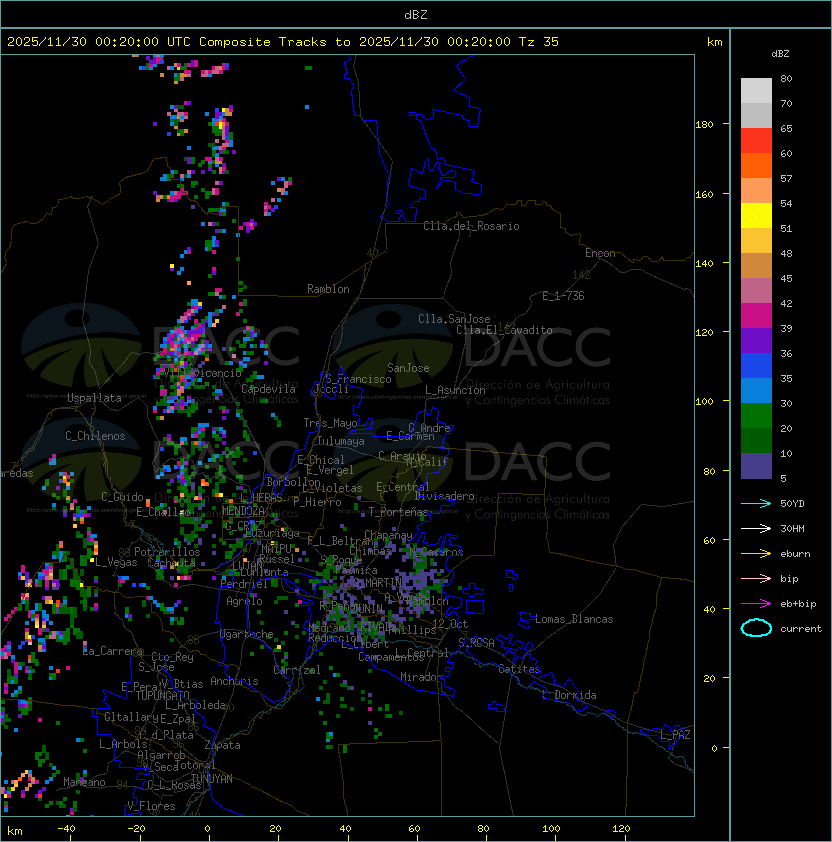Click the Agrelo place label

[x=244, y=601]
